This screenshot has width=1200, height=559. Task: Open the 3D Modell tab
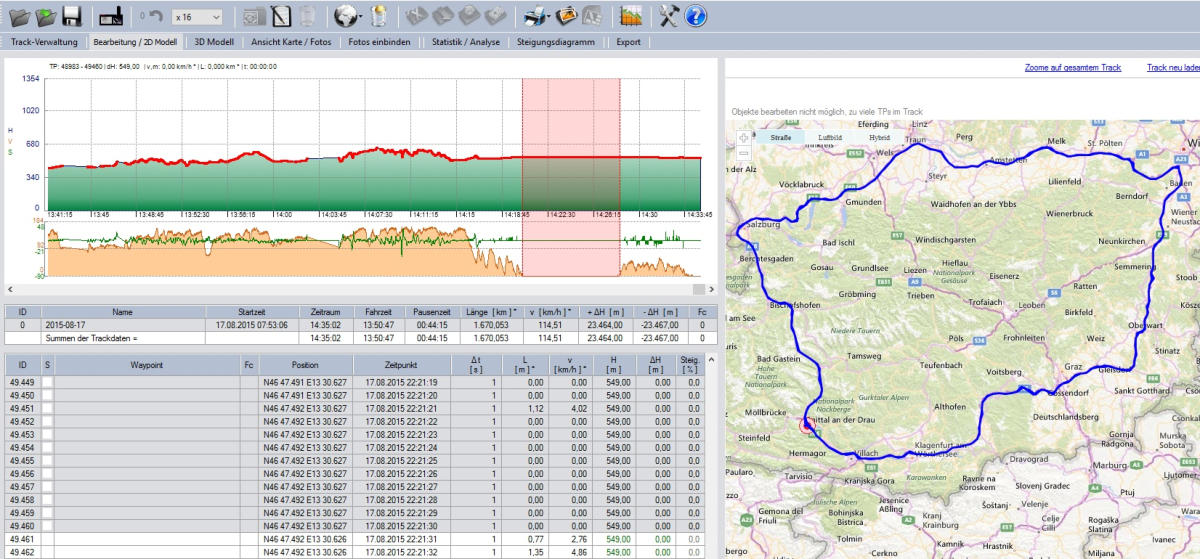(214, 42)
